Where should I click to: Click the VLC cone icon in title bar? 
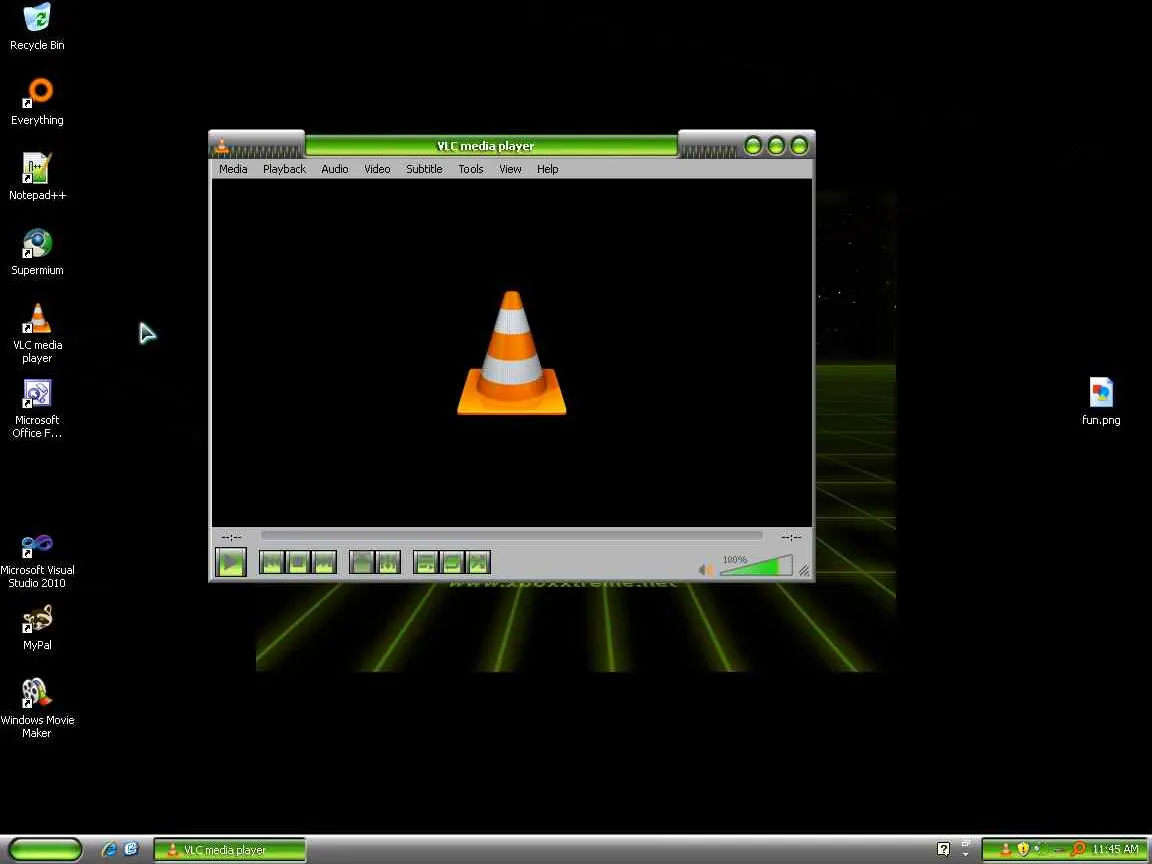click(x=222, y=146)
